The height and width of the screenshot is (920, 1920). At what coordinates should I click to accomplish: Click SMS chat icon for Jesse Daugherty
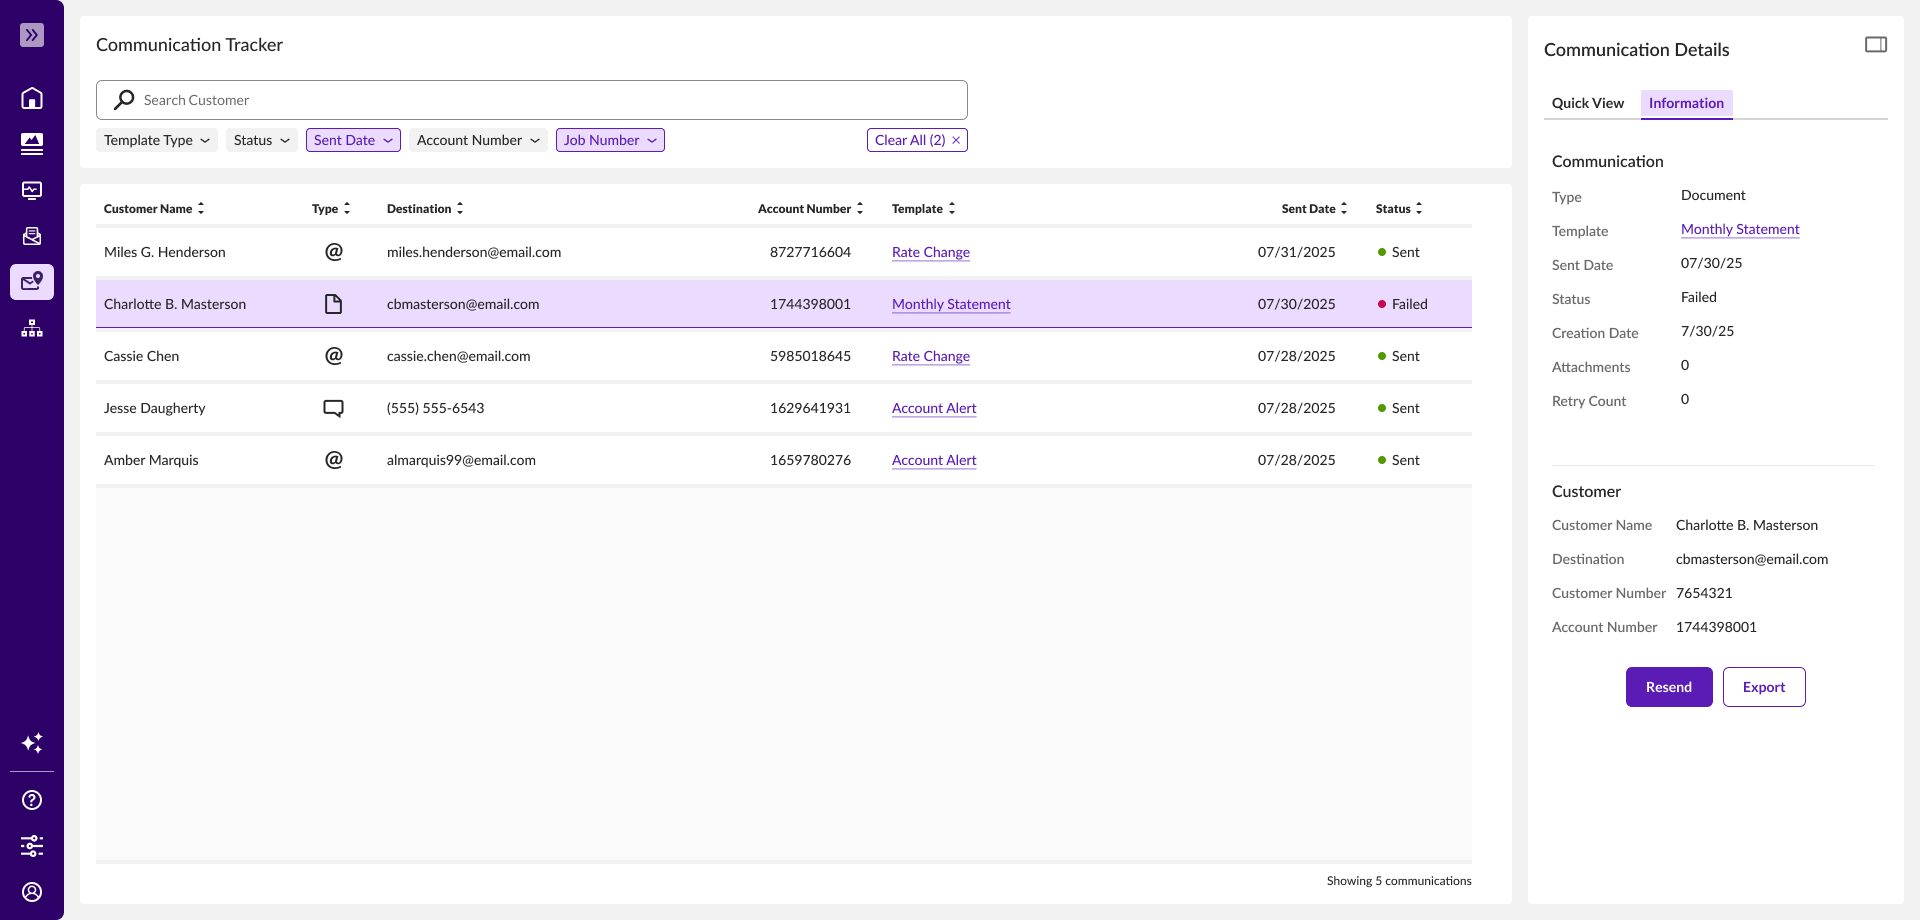pos(334,408)
